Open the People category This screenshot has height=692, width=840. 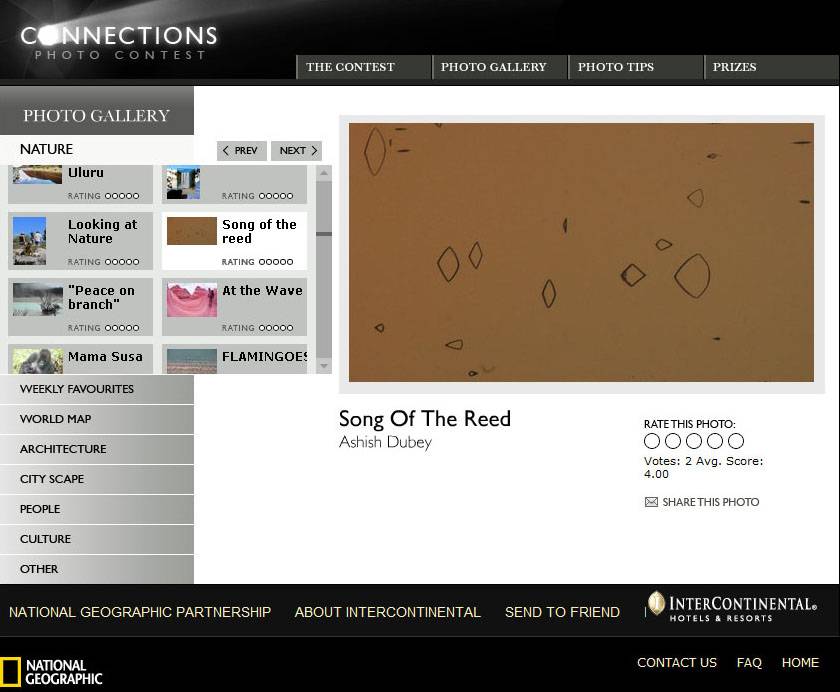click(97, 509)
